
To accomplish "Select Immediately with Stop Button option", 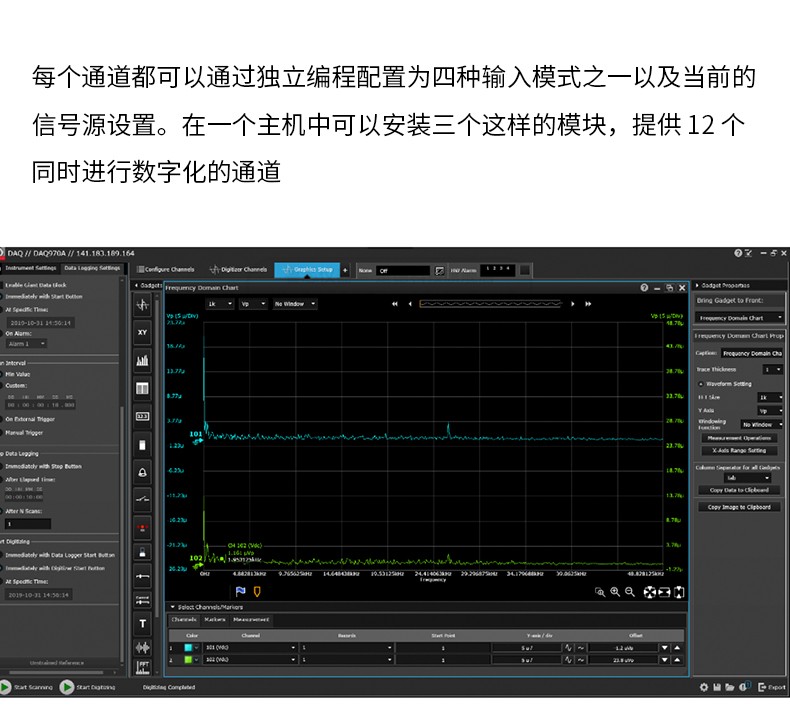I will tap(43, 466).
